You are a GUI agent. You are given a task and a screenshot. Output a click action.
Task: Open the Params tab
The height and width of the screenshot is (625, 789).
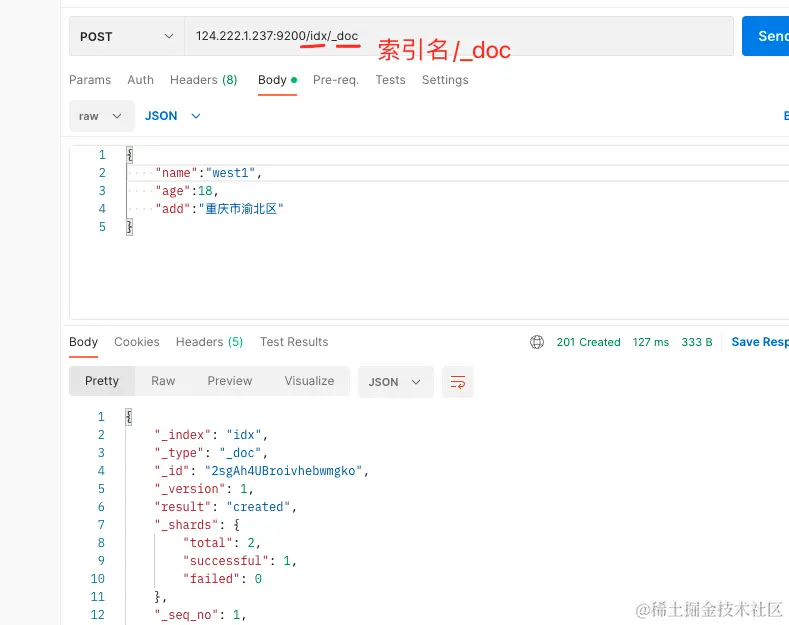click(x=90, y=80)
